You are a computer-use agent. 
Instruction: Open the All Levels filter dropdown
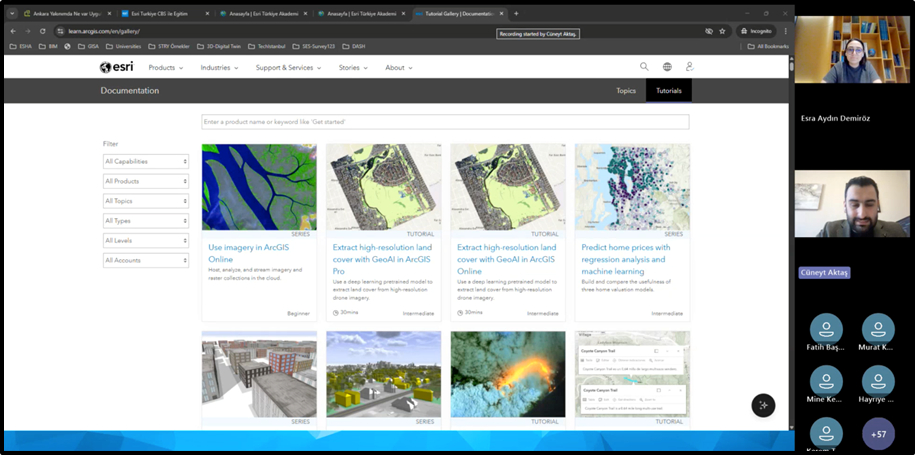[146, 240]
